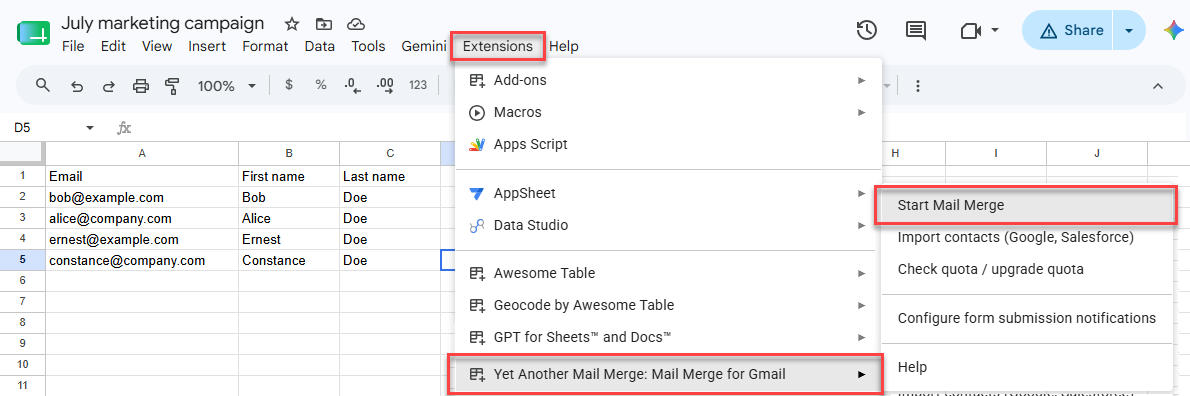Expand the Awesome Table submenu
Screen dimensions: 1190x396
[x=668, y=273]
